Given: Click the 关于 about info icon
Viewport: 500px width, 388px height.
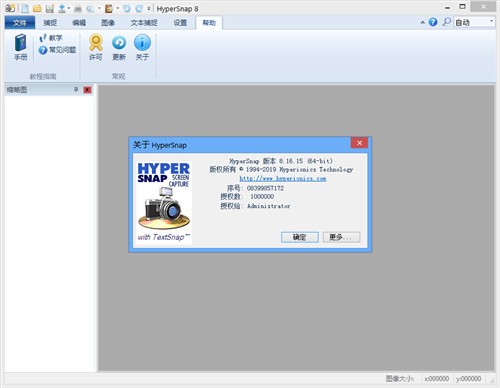Looking at the screenshot, I should pyautogui.click(x=142, y=47).
